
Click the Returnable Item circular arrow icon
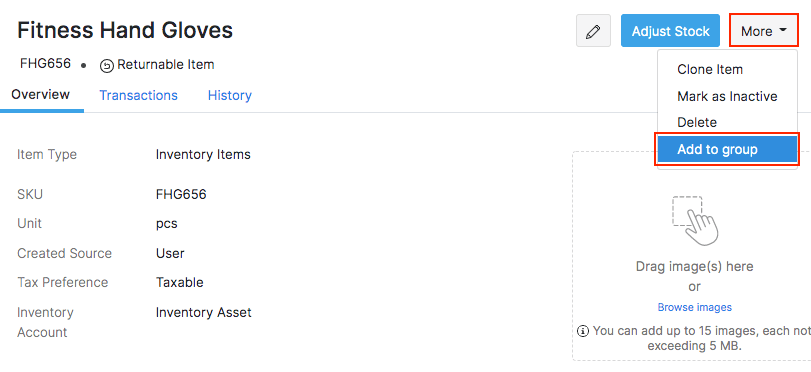point(107,66)
